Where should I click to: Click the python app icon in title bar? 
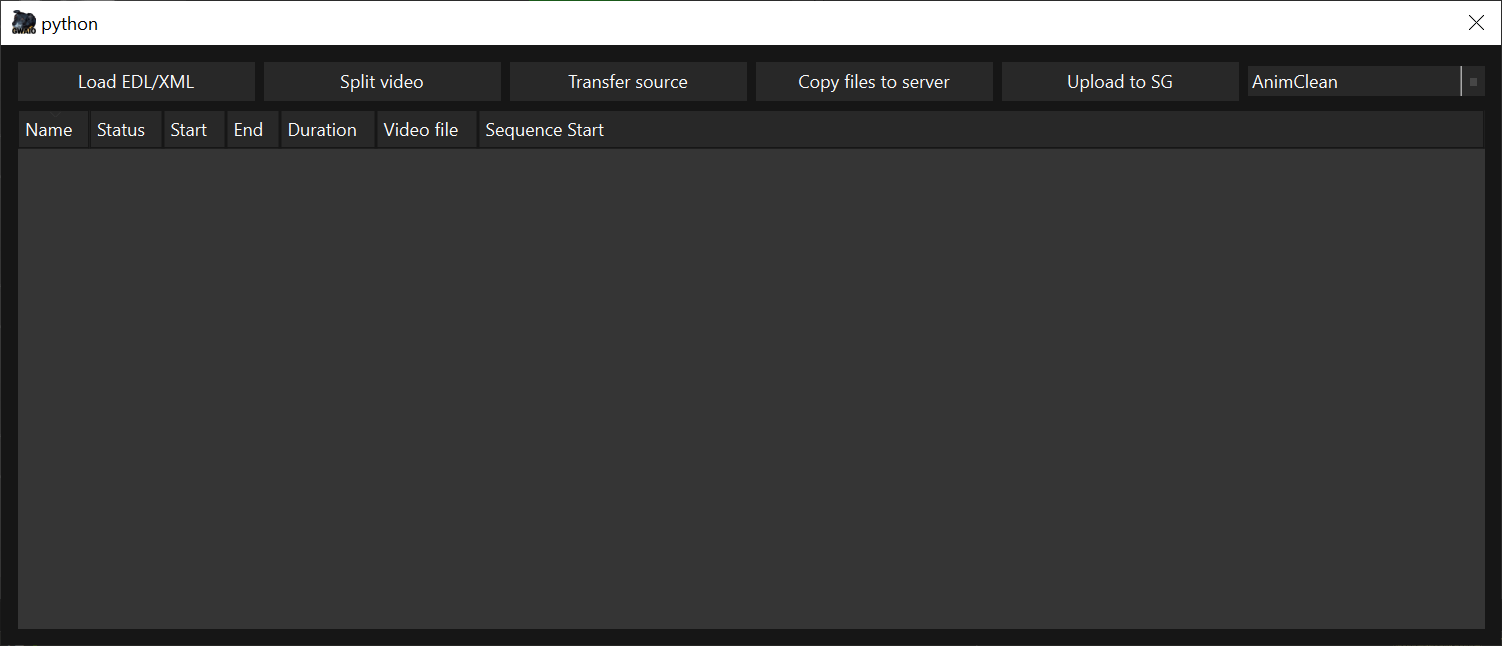click(24, 23)
